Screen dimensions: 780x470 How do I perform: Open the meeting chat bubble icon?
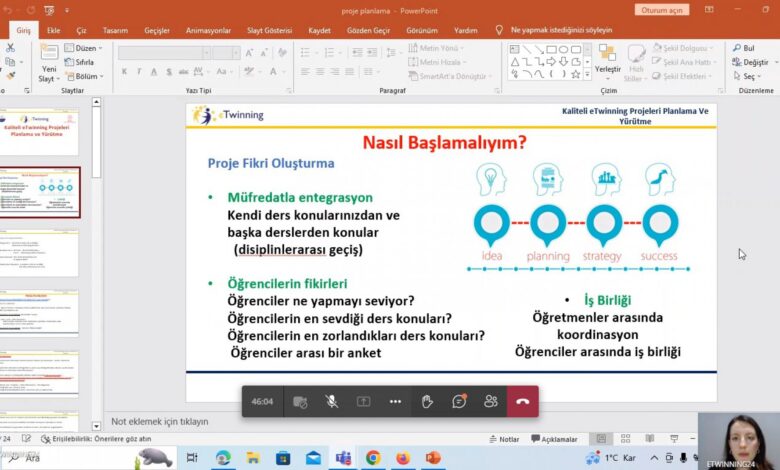[459, 401]
